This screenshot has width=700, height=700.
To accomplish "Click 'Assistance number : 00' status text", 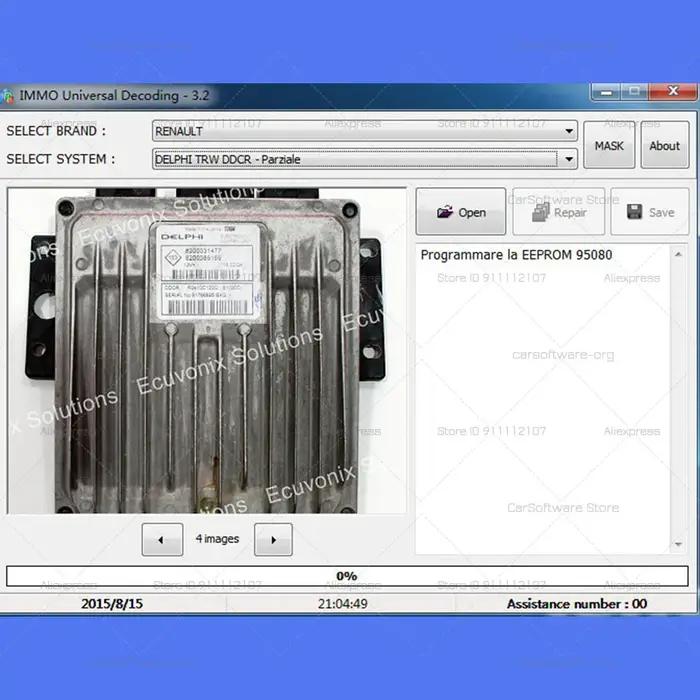I will tap(577, 604).
